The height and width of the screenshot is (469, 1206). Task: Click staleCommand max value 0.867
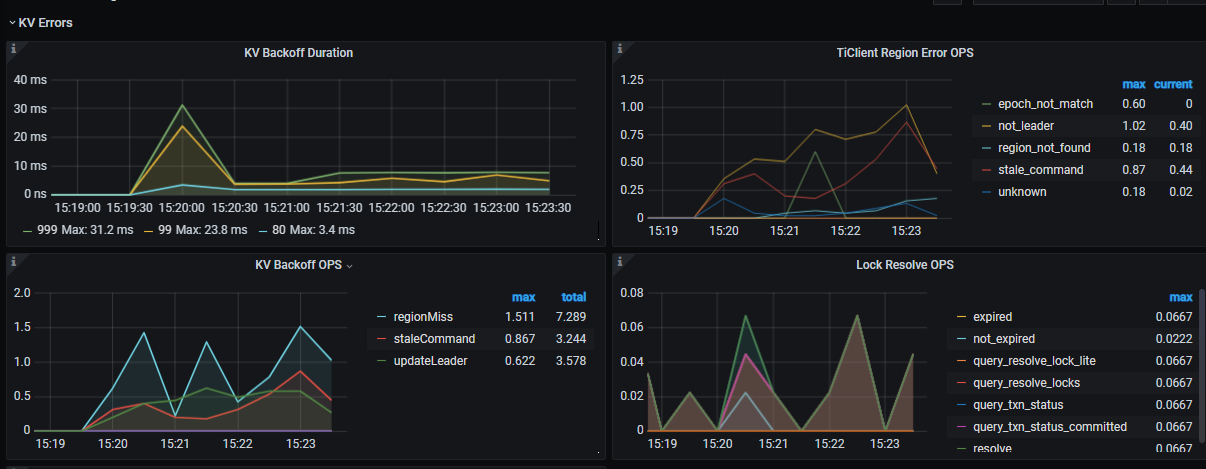coord(518,339)
